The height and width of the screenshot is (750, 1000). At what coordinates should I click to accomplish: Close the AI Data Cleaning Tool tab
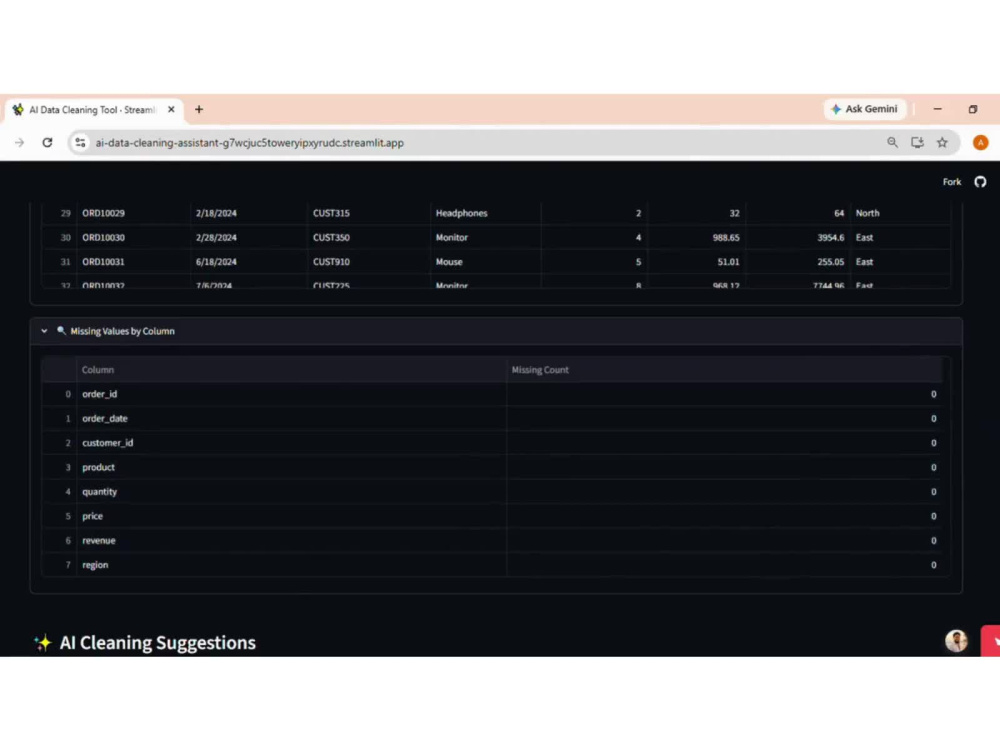[171, 109]
